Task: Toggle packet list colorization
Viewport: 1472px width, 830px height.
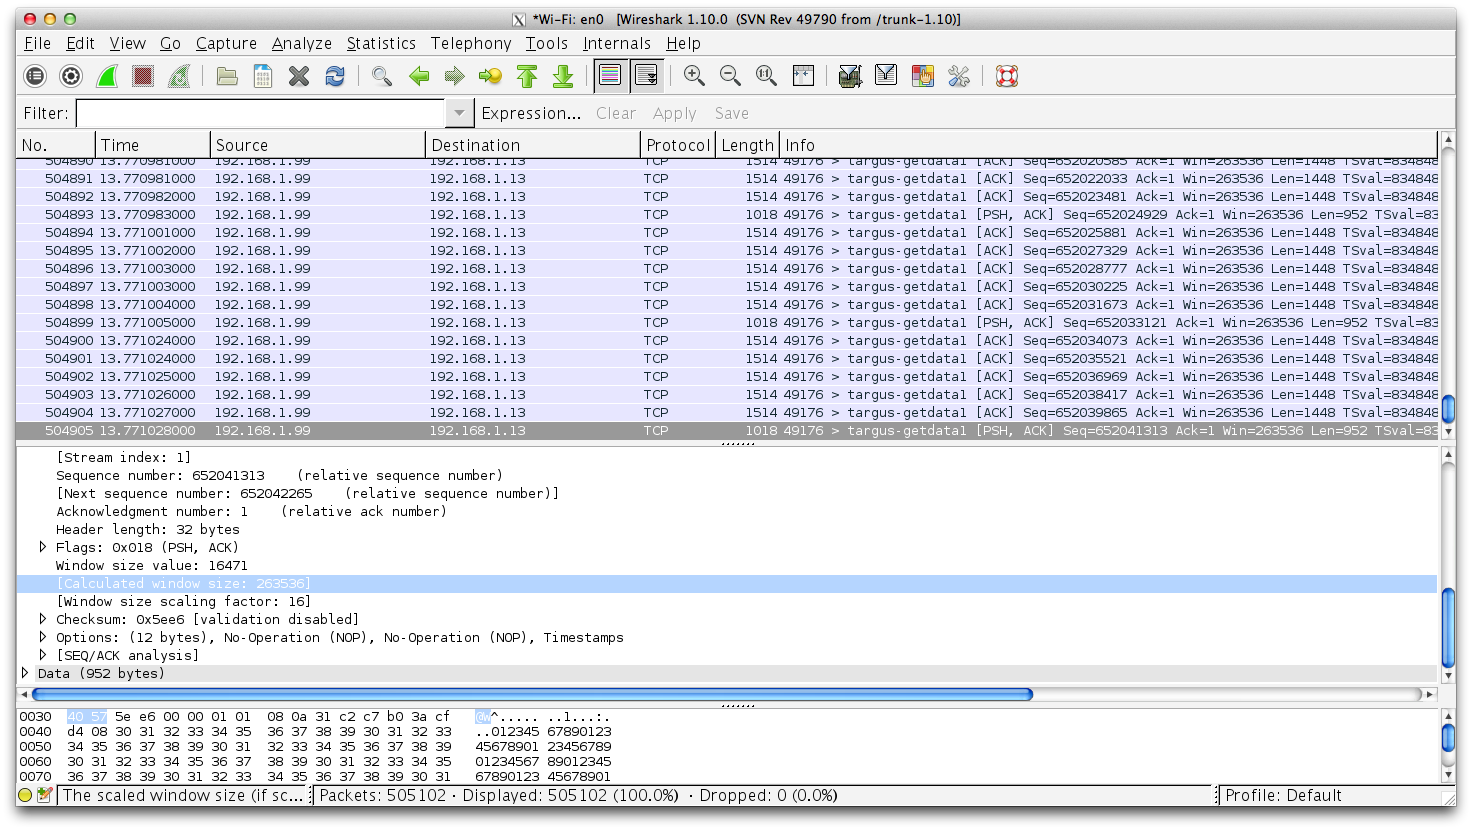Action: (610, 76)
